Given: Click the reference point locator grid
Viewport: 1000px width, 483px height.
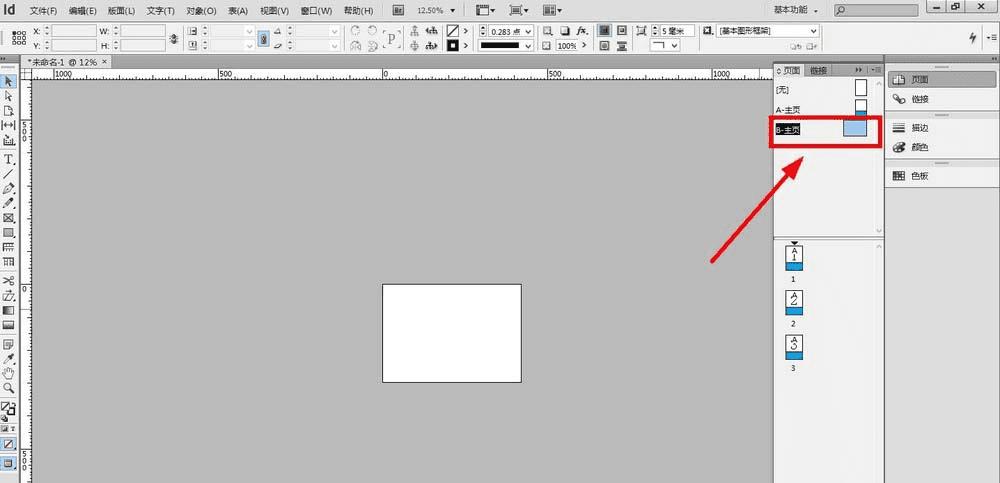Looking at the screenshot, I should 19,38.
